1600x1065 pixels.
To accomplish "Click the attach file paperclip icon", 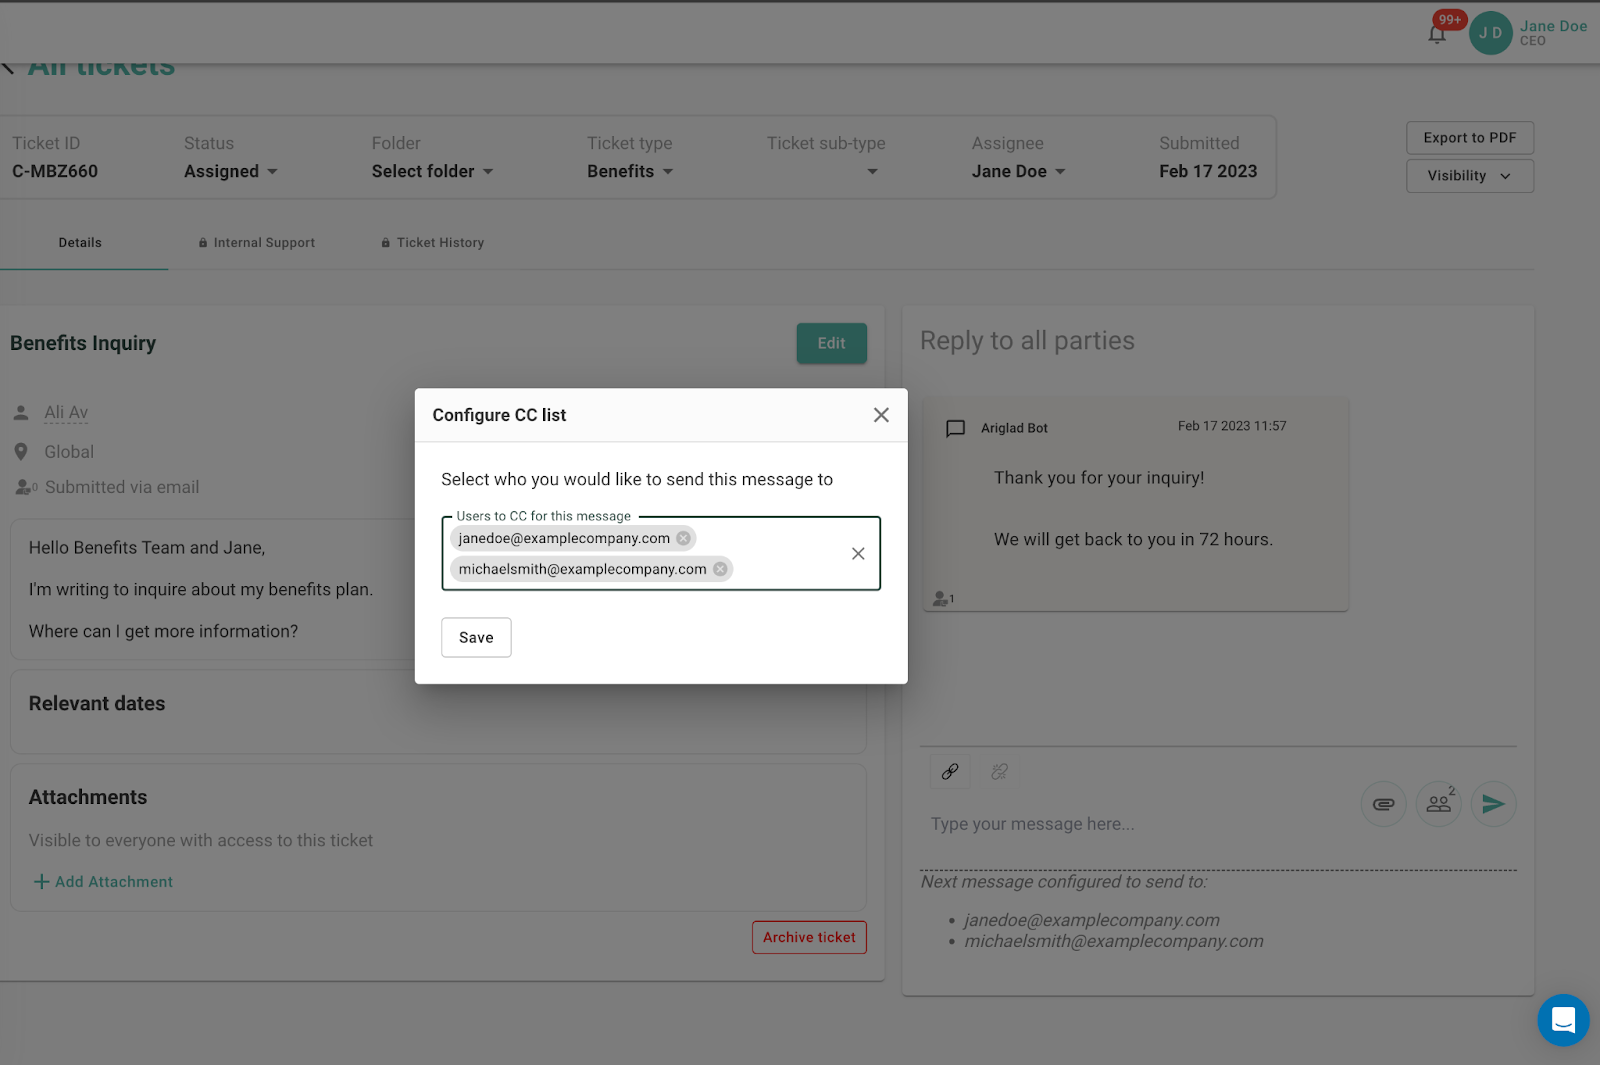I will coord(1384,804).
